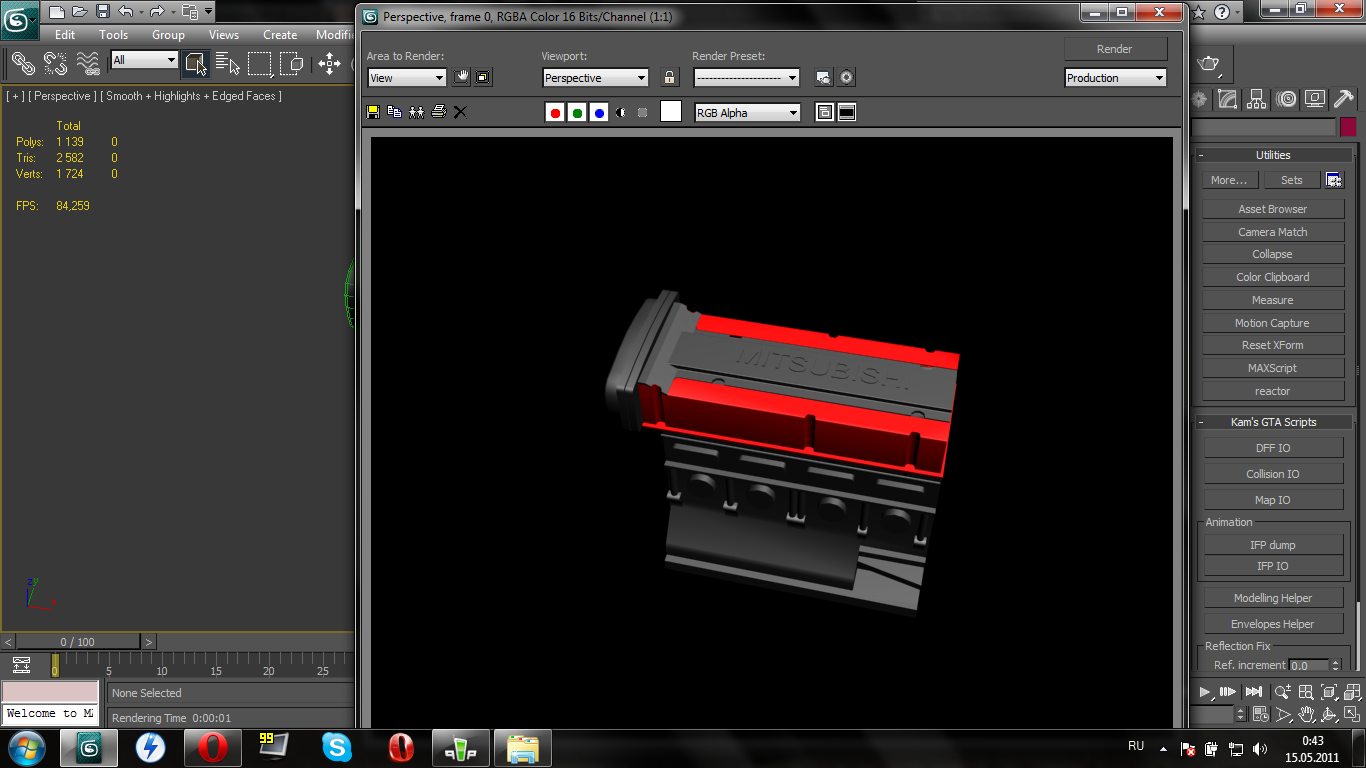The width and height of the screenshot is (1366, 768).
Task: Open the Views menu
Action: pos(223,35)
